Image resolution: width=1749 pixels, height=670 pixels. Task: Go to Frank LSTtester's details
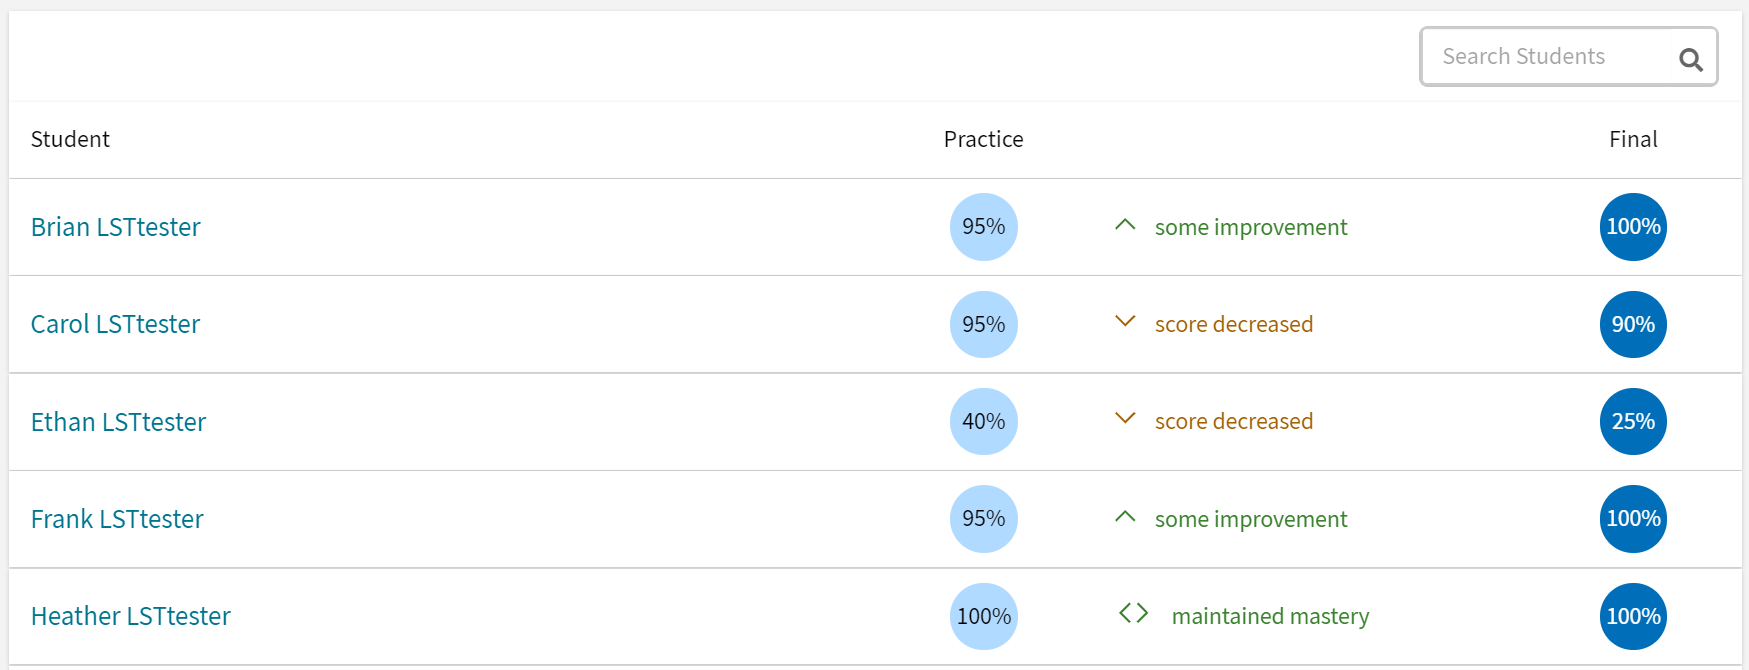click(x=117, y=519)
